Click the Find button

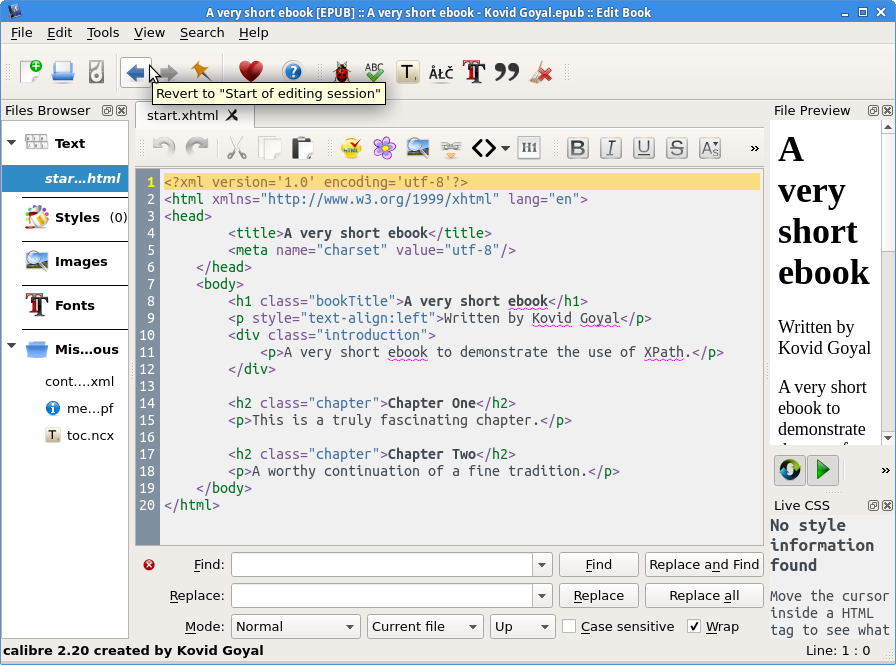[598, 565]
